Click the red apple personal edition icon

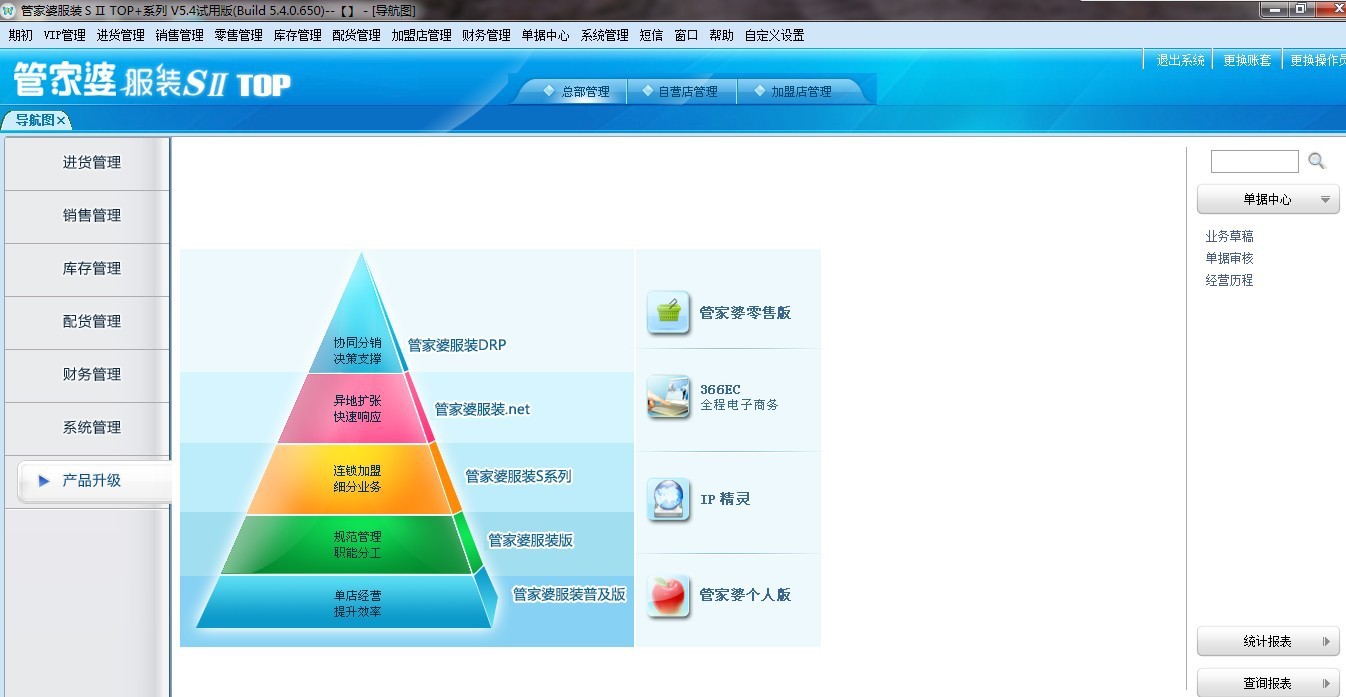[668, 596]
